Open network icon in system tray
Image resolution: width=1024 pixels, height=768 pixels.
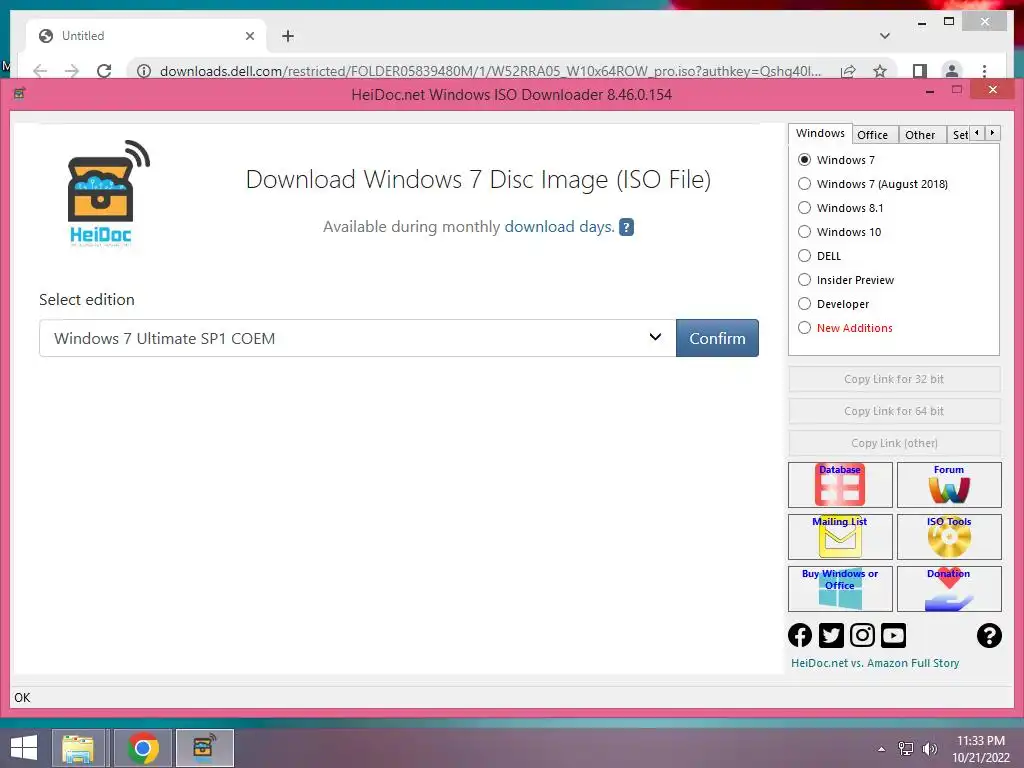point(906,748)
